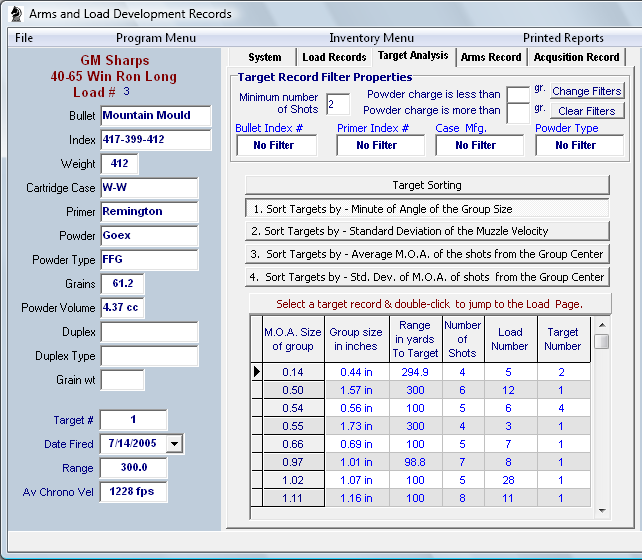This screenshot has width=642, height=560.
Task: Click the M.O.A. Size of group column header
Action: coord(293,339)
